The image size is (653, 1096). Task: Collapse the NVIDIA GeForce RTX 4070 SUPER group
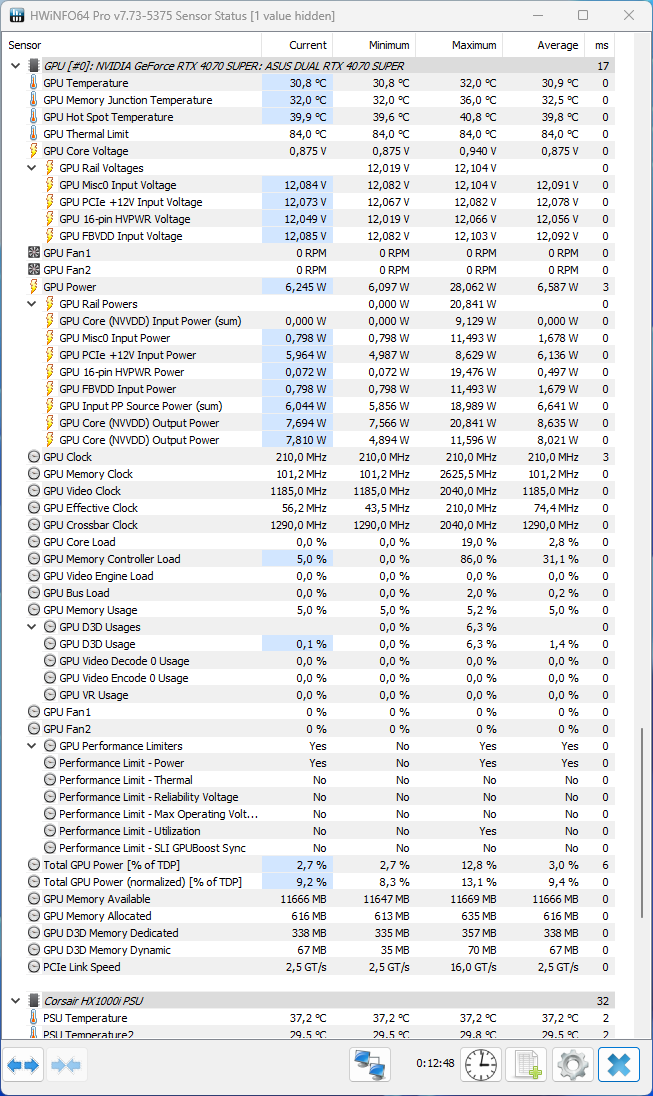pos(15,66)
